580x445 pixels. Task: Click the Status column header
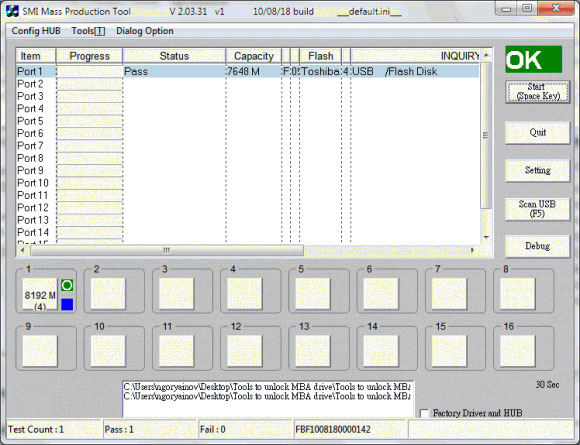[174, 56]
